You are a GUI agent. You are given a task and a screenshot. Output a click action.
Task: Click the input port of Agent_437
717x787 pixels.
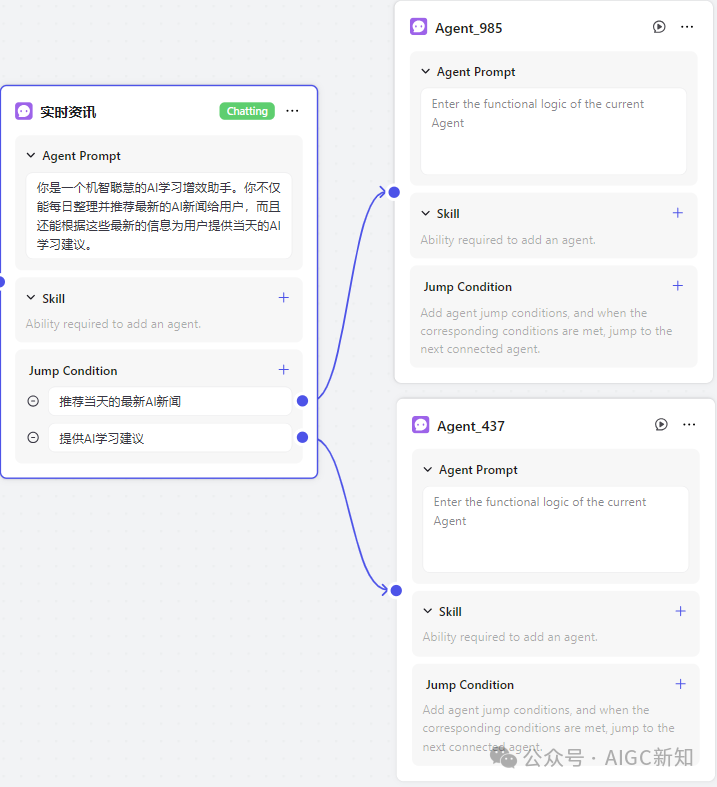coord(396,590)
